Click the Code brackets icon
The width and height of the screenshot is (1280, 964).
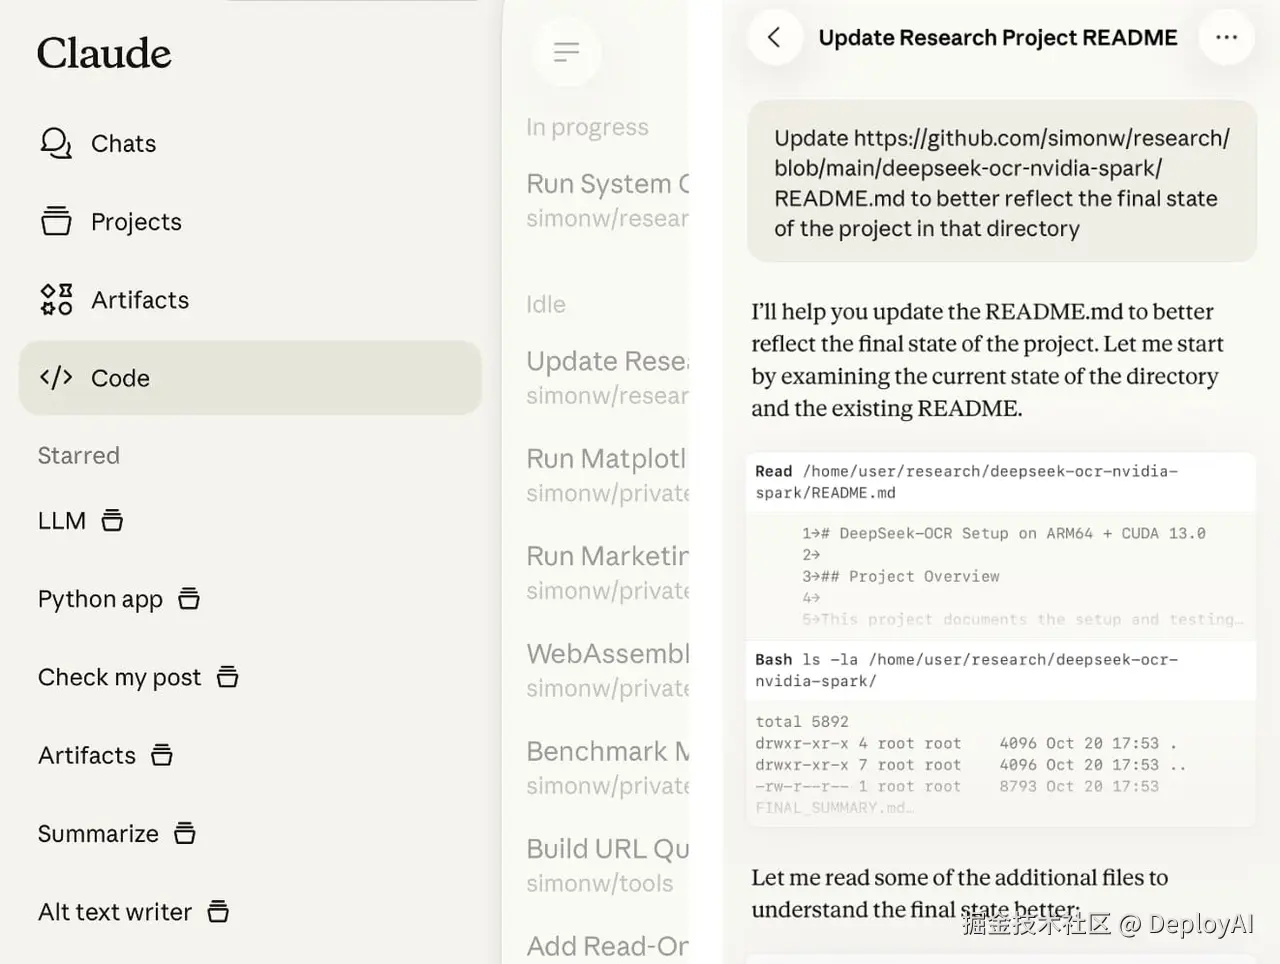coord(56,377)
